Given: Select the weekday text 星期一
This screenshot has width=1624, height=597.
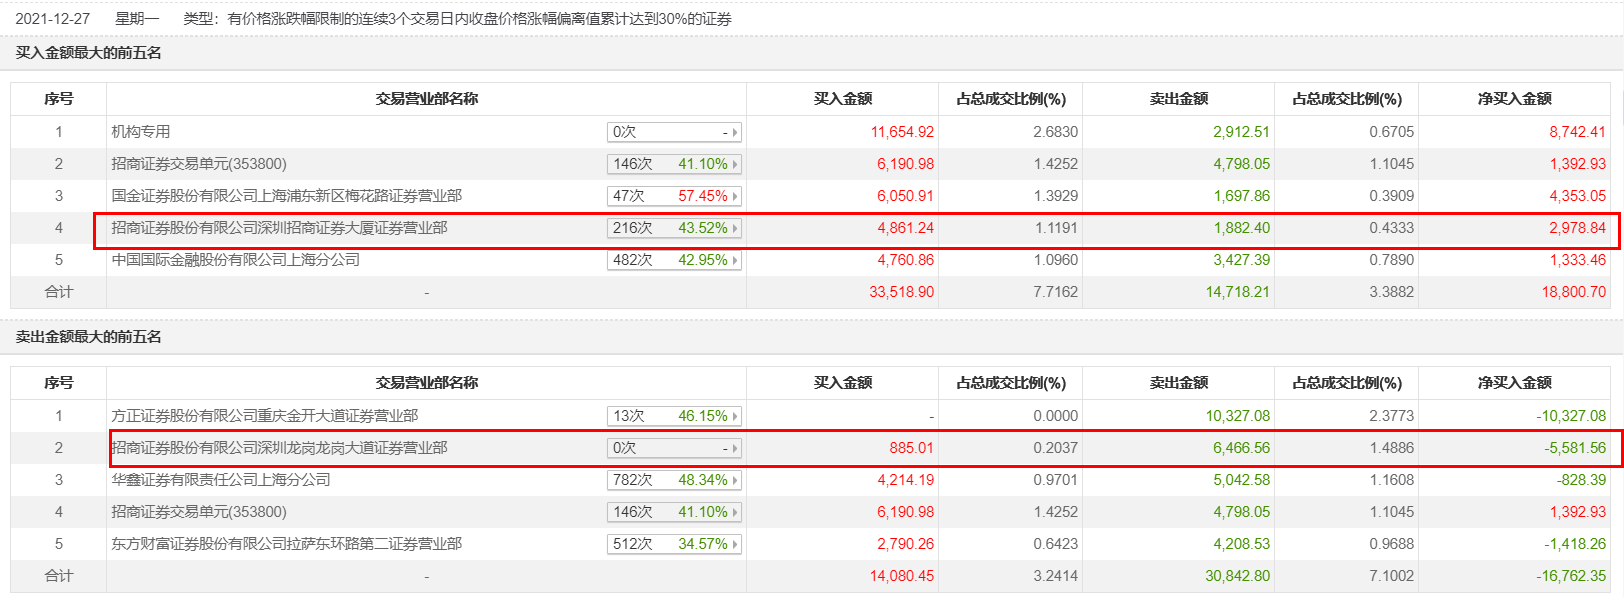Looking at the screenshot, I should click(x=137, y=19).
